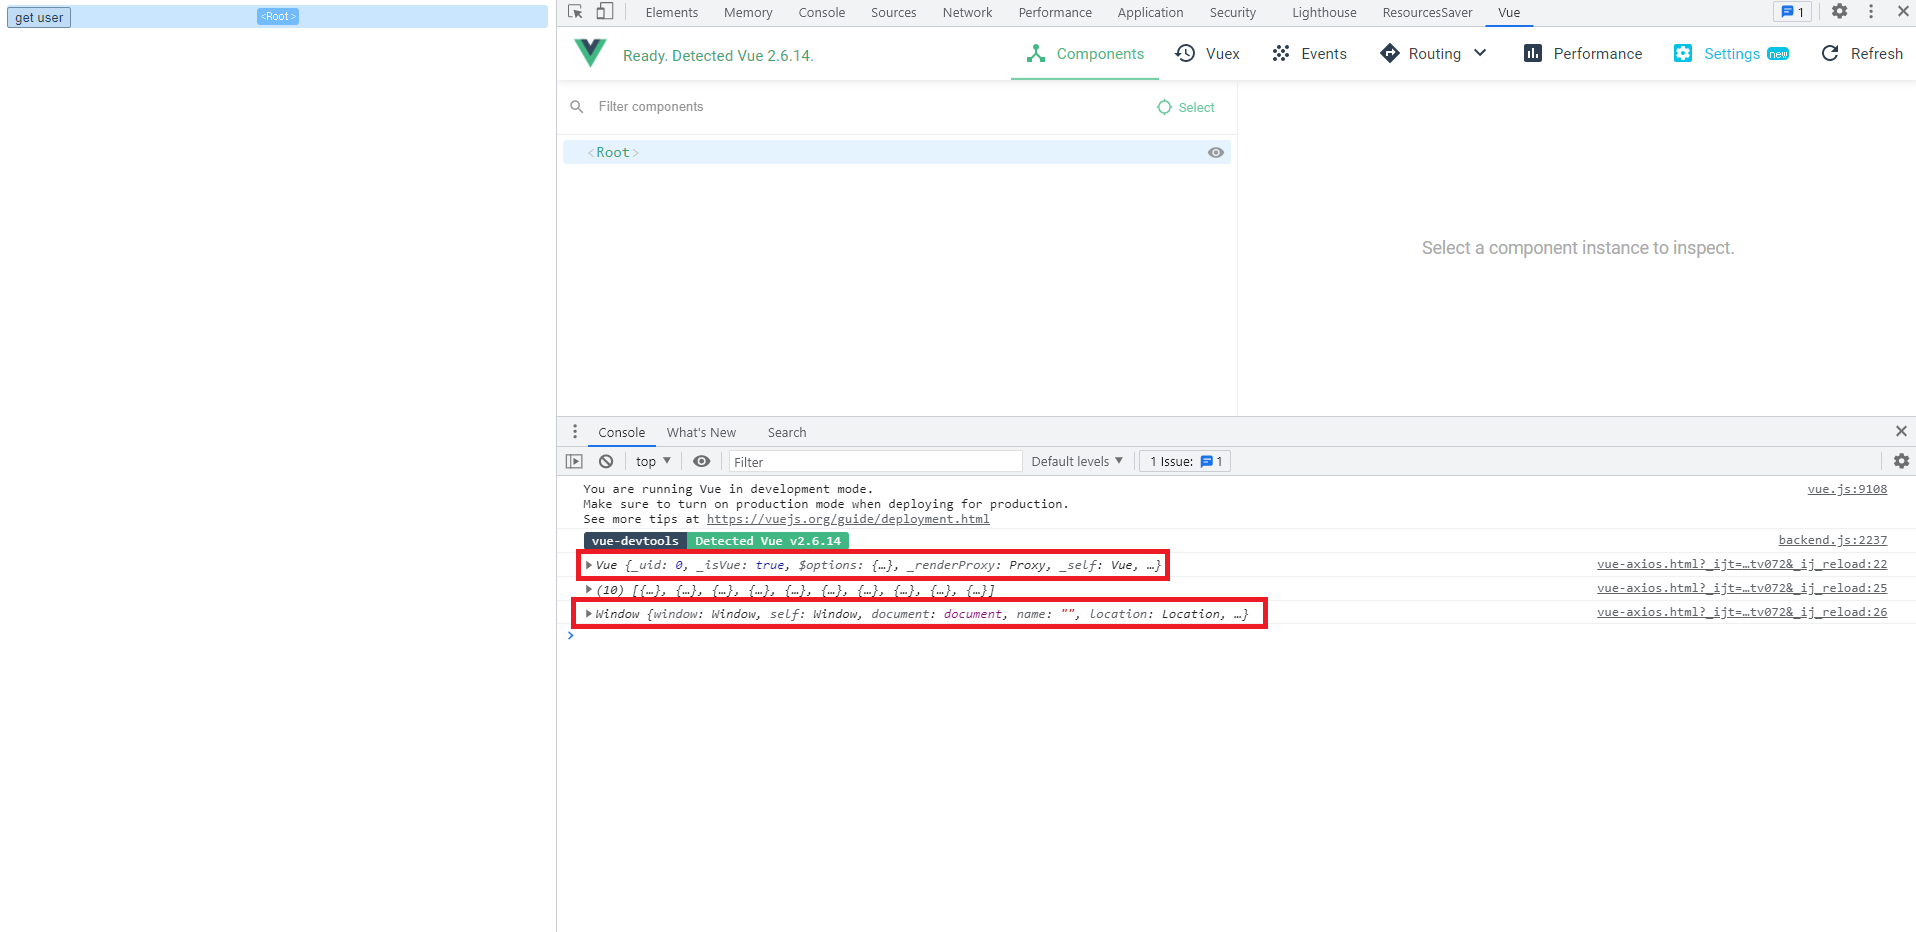The image size is (1916, 932).
Task: Expand the Window object log entry
Action: click(589, 614)
